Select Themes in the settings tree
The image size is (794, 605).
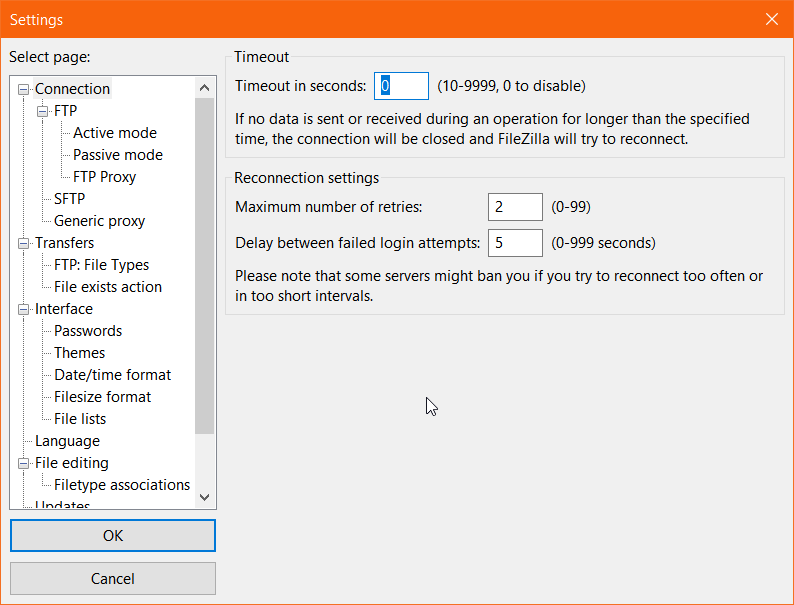coord(79,353)
